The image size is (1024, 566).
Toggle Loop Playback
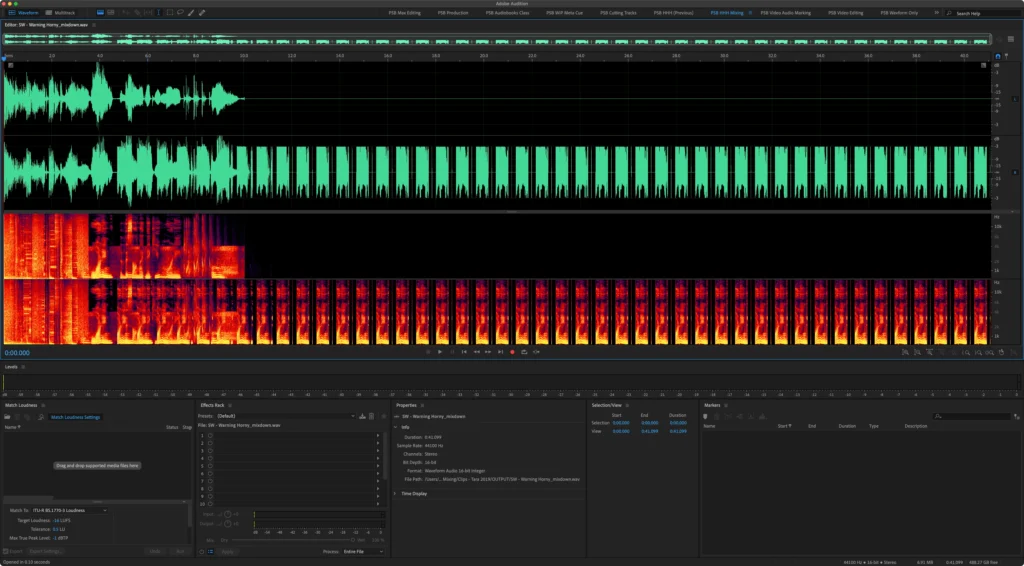(524, 352)
